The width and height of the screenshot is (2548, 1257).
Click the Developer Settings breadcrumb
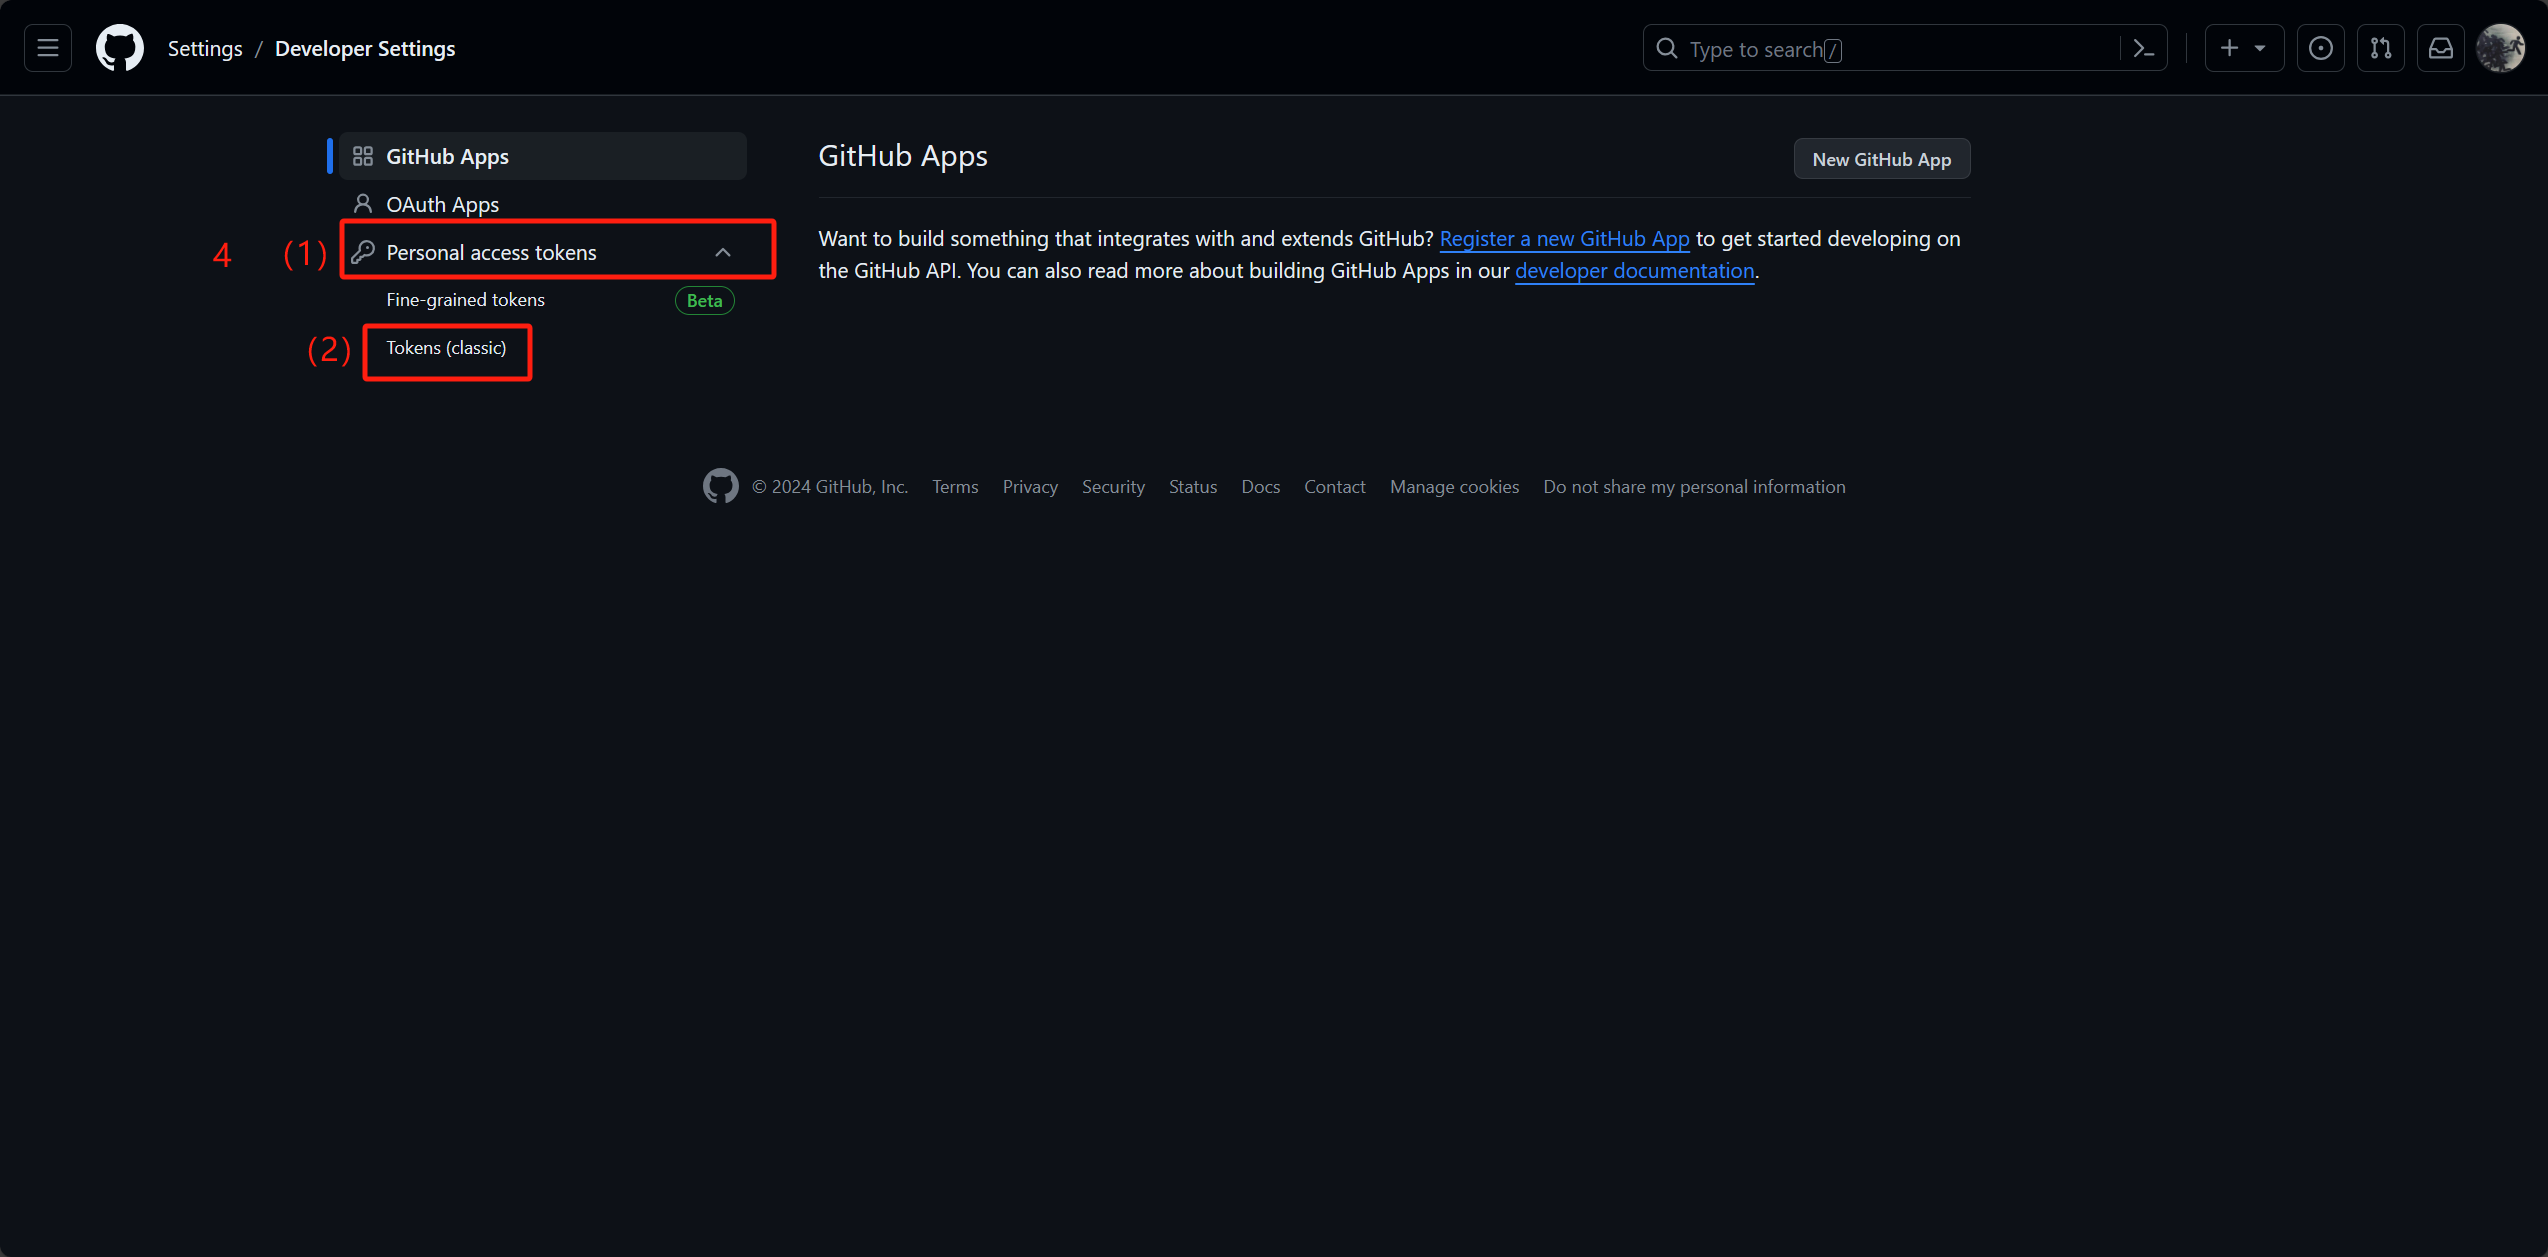point(365,48)
